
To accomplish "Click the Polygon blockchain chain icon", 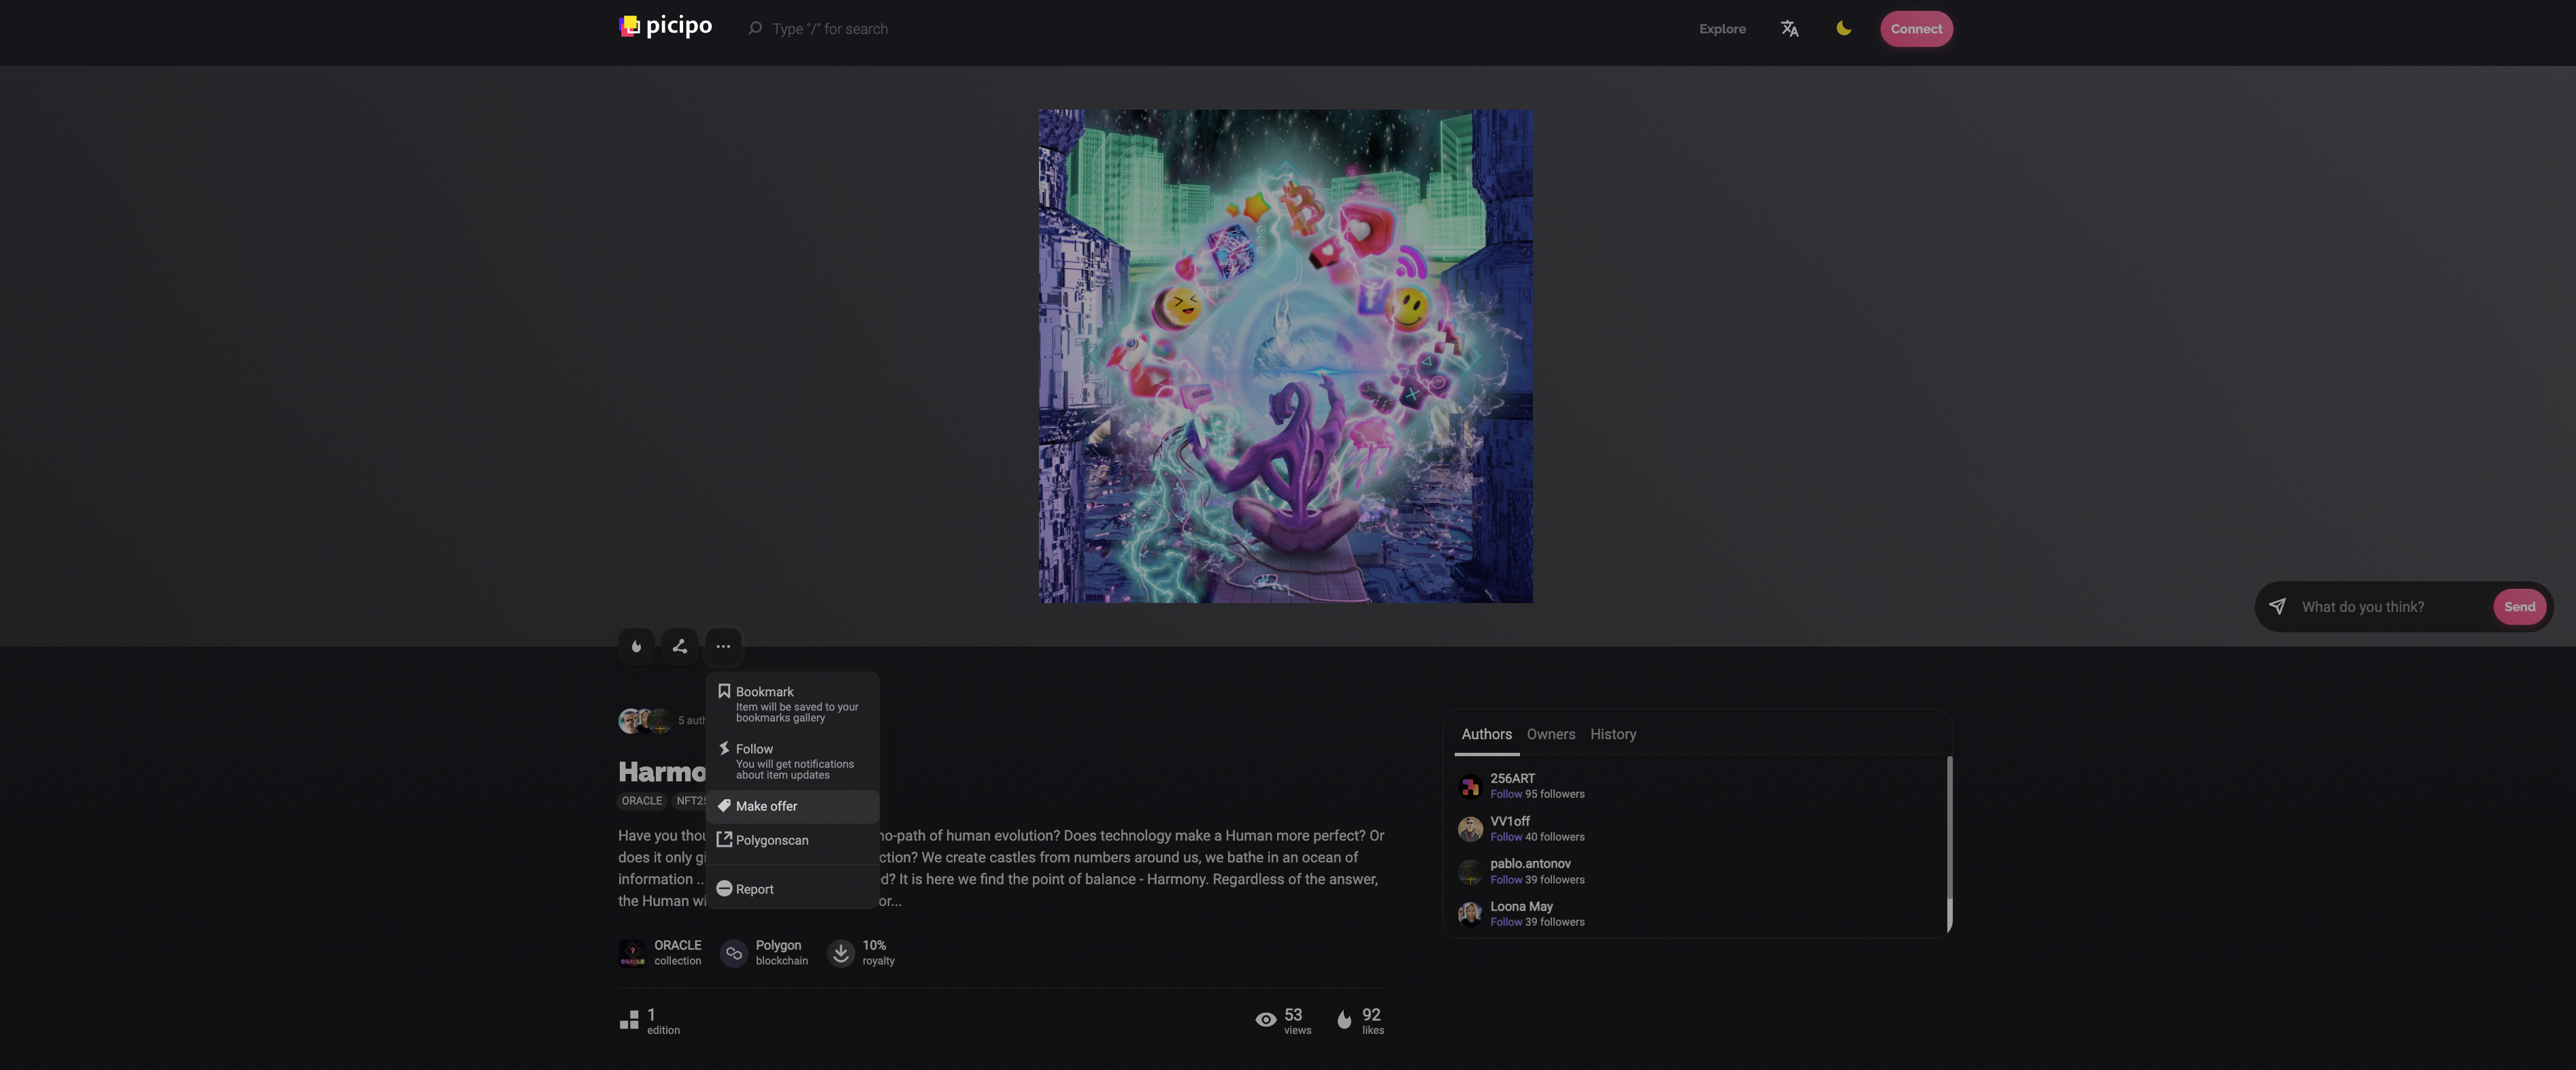I will click(x=734, y=953).
